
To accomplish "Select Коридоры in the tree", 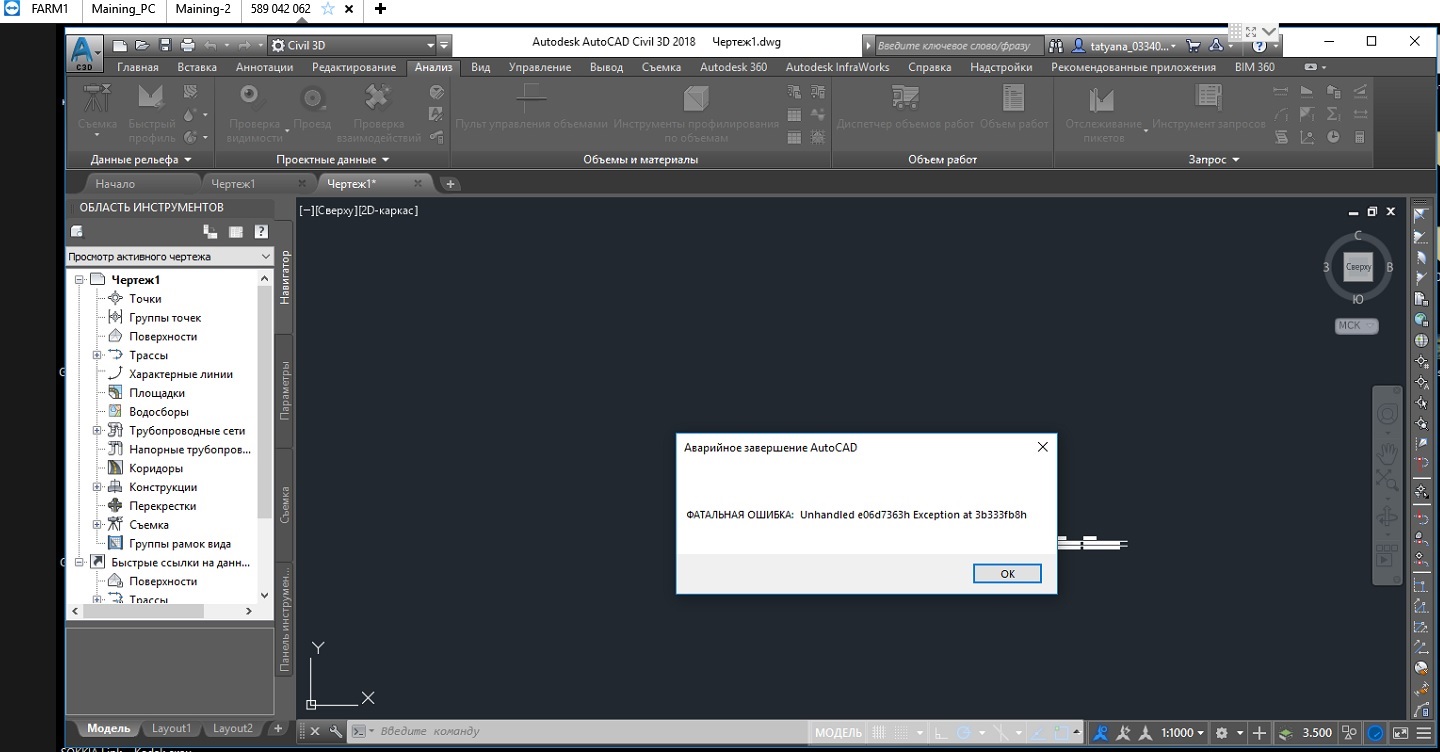I will pos(156,468).
